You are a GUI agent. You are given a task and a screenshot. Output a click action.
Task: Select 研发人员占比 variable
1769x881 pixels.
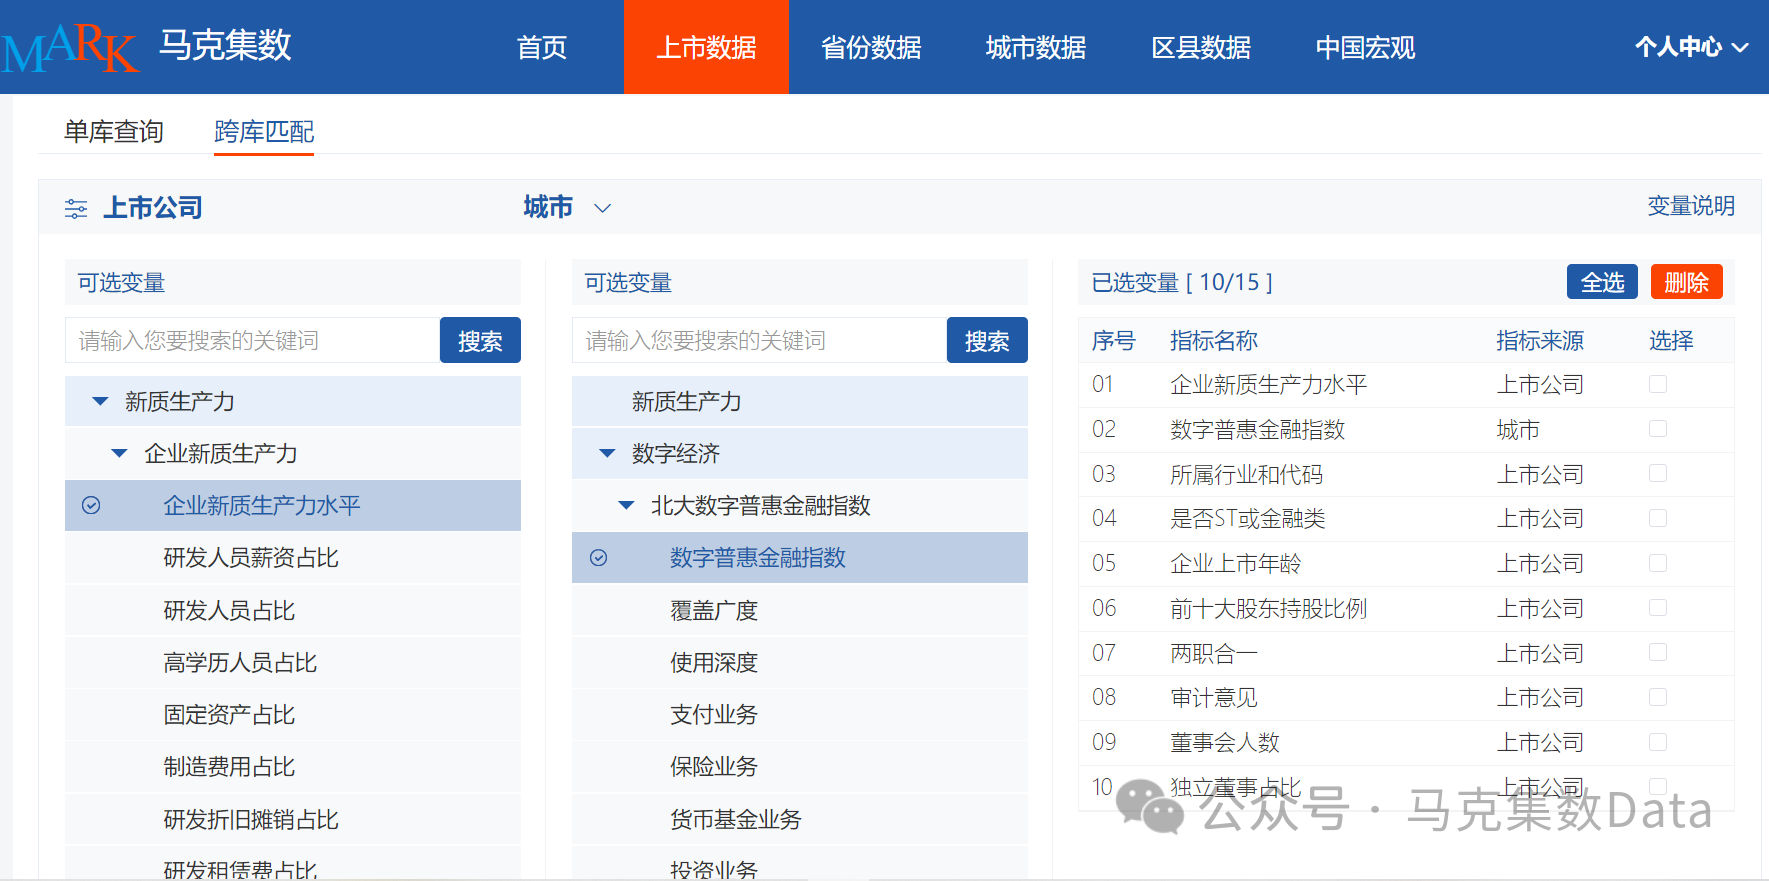click(292, 610)
